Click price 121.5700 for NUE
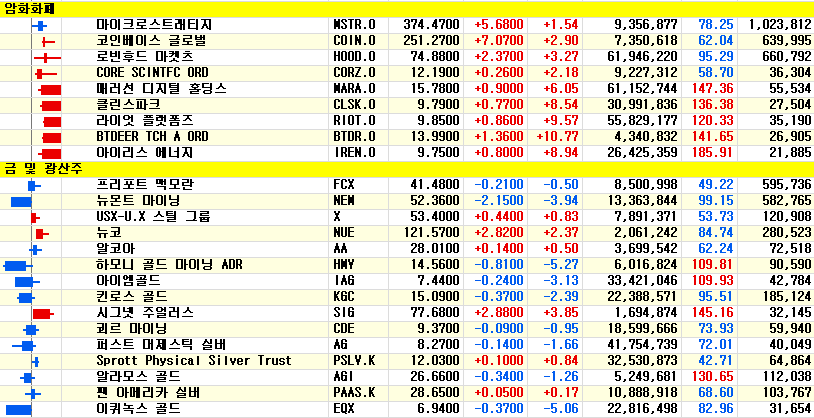 point(431,232)
